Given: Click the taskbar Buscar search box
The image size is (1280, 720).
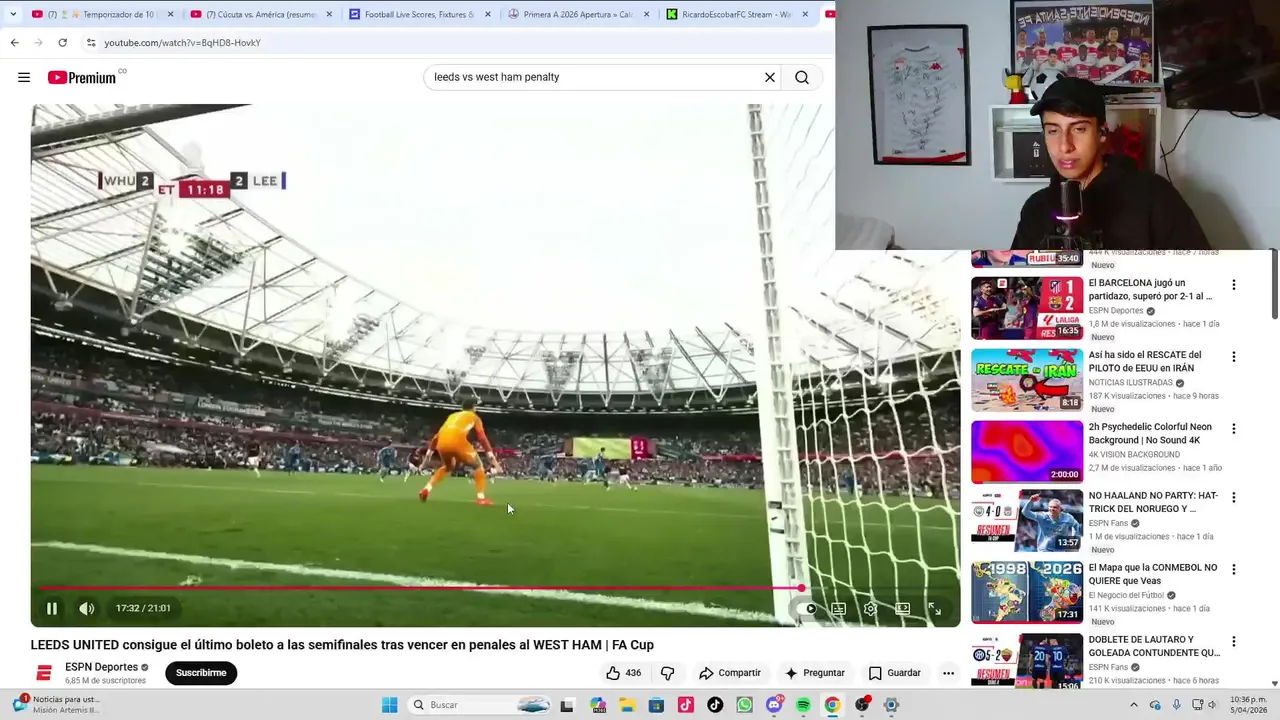Looking at the screenshot, I should click(481, 705).
